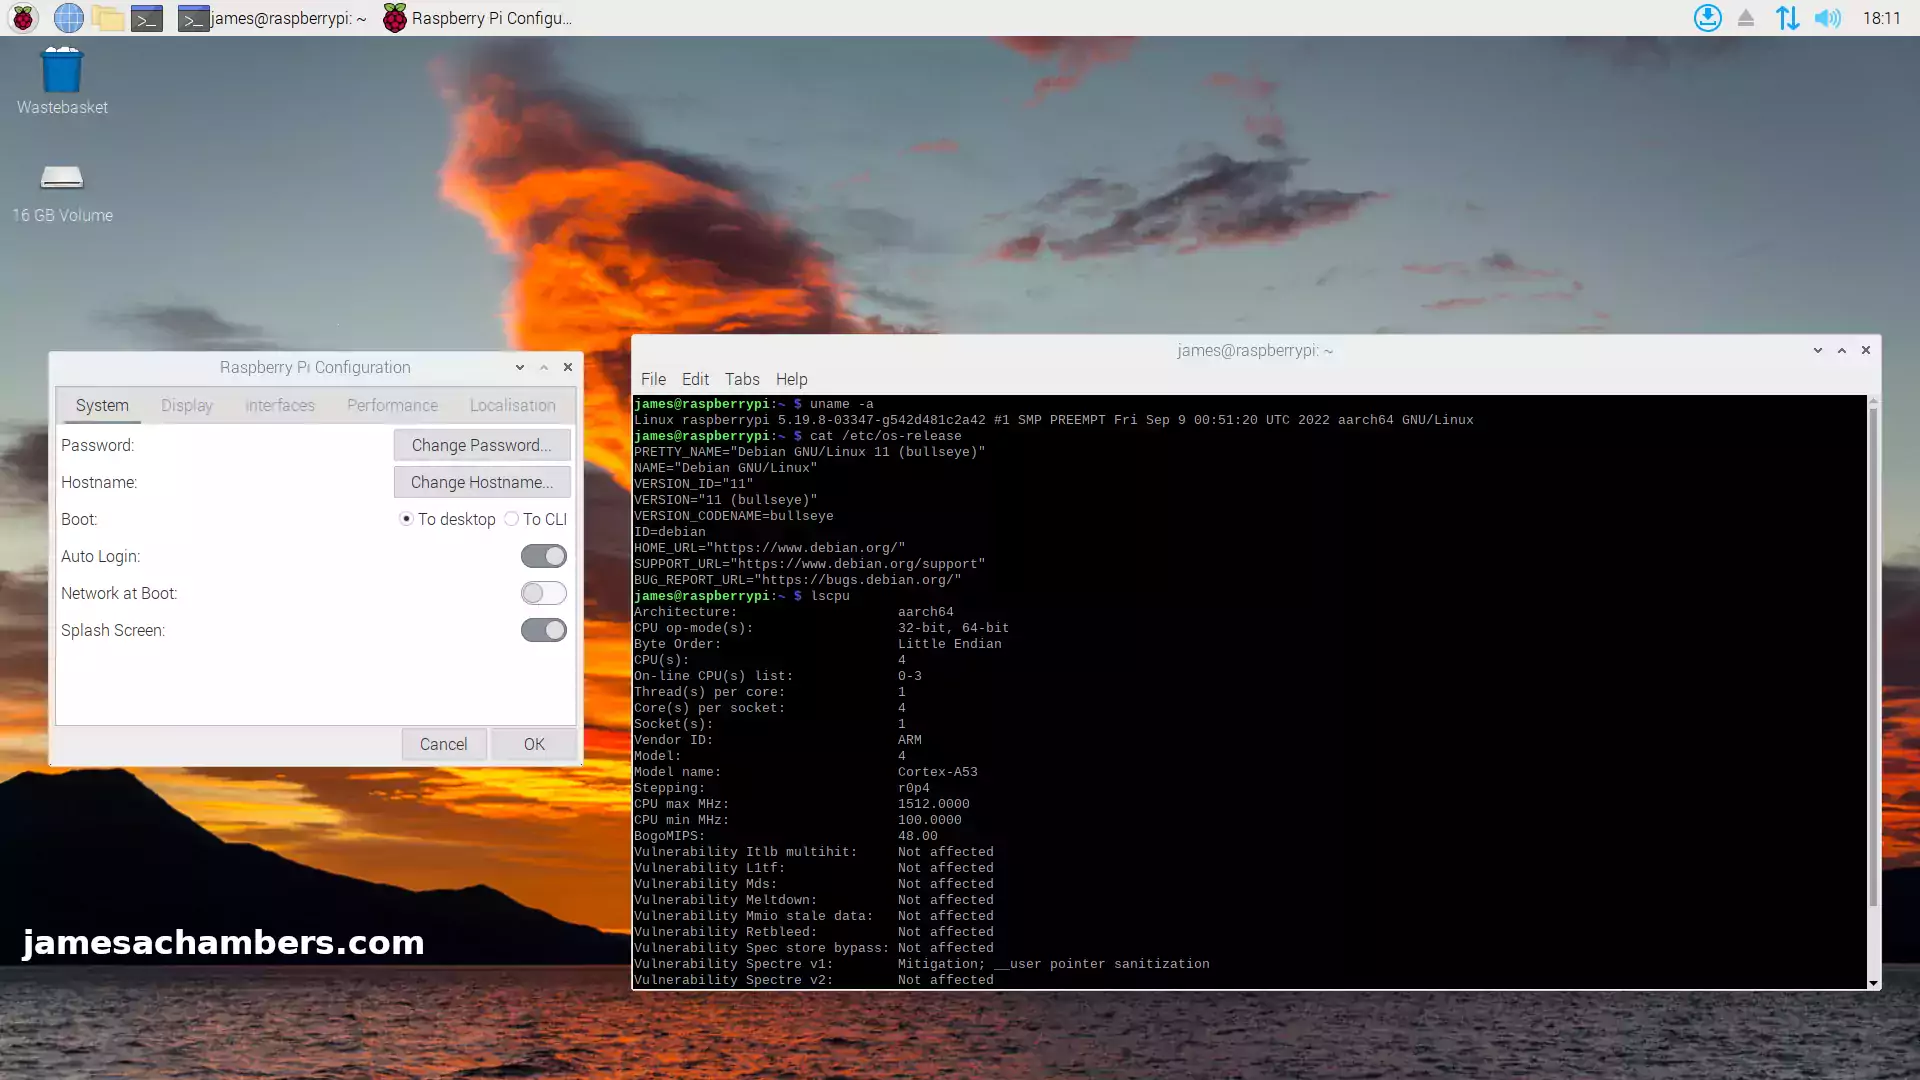The height and width of the screenshot is (1080, 1920).
Task: Click the Raspberry Pi Configuration title bar
Action: 315,367
